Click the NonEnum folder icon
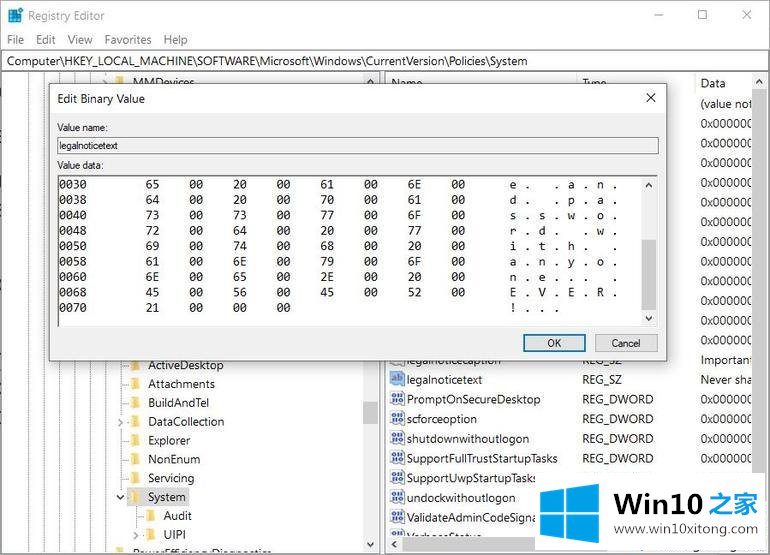The width and height of the screenshot is (770, 555). [x=135, y=460]
